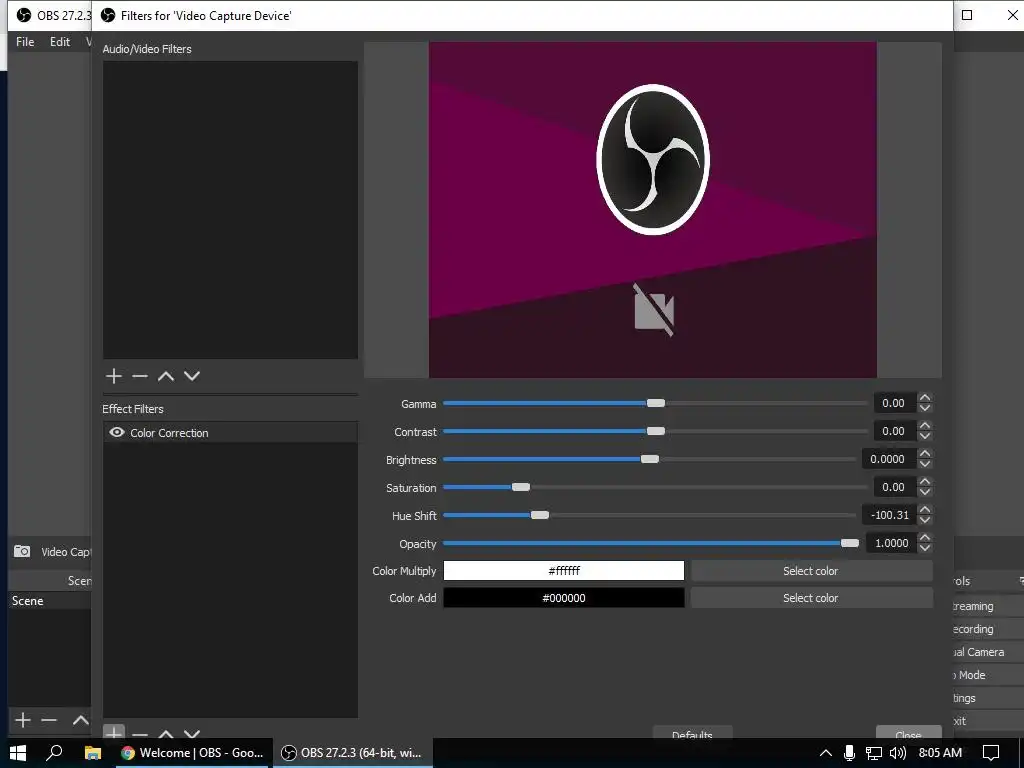Click the Opacity slider handle
Viewport: 1024px width, 768px height.
[850, 543]
